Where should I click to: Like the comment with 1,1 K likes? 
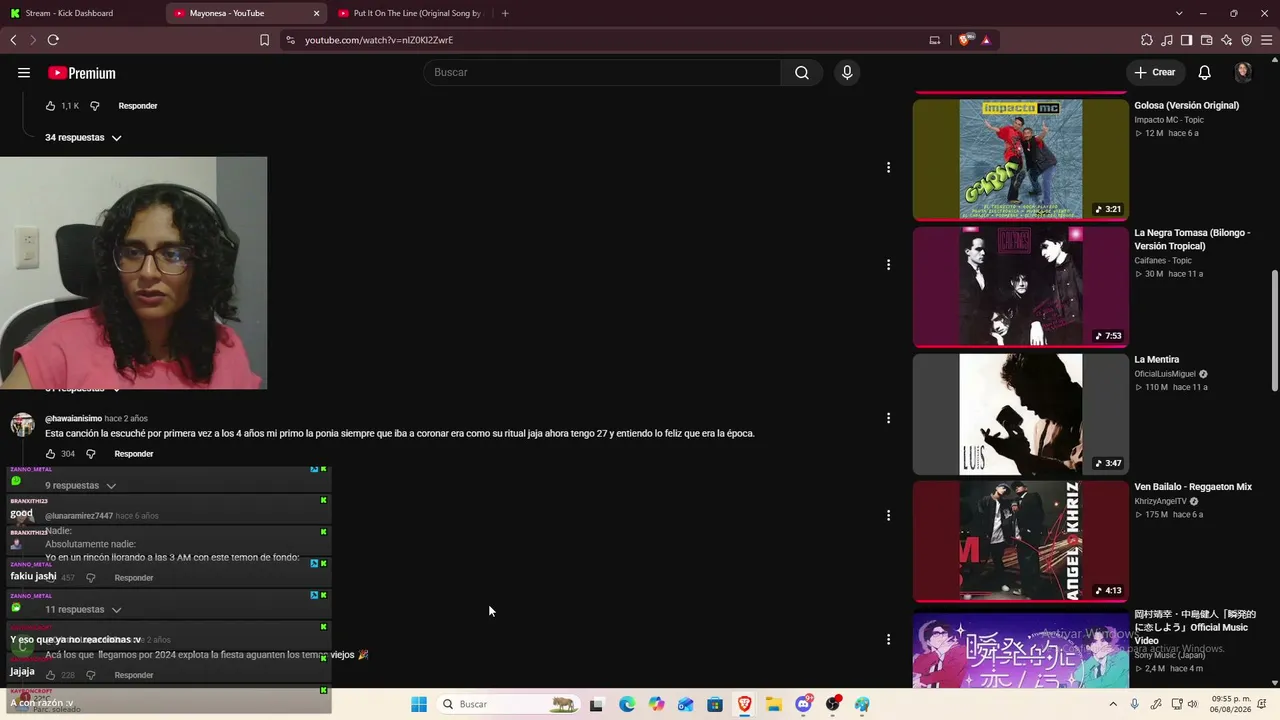(51, 106)
